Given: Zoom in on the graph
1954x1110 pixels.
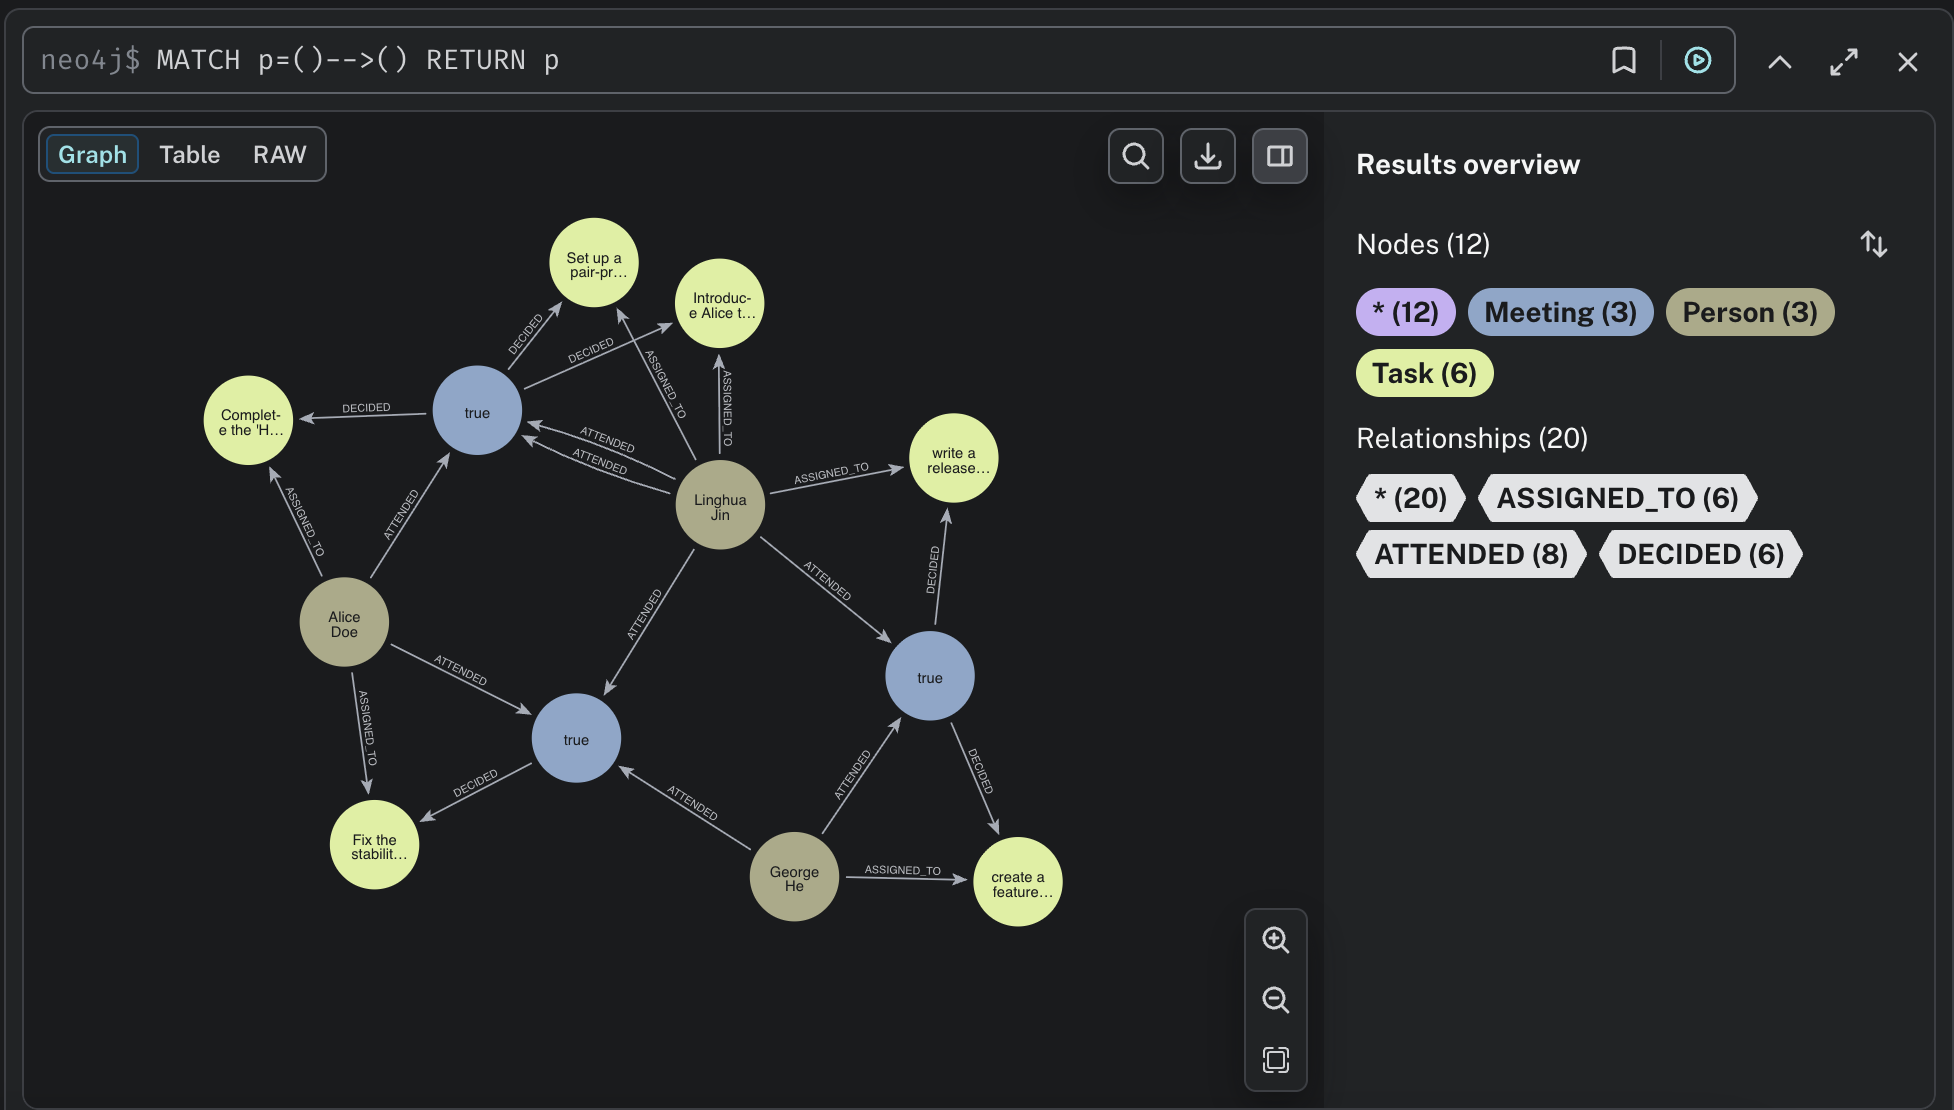Looking at the screenshot, I should [1275, 939].
